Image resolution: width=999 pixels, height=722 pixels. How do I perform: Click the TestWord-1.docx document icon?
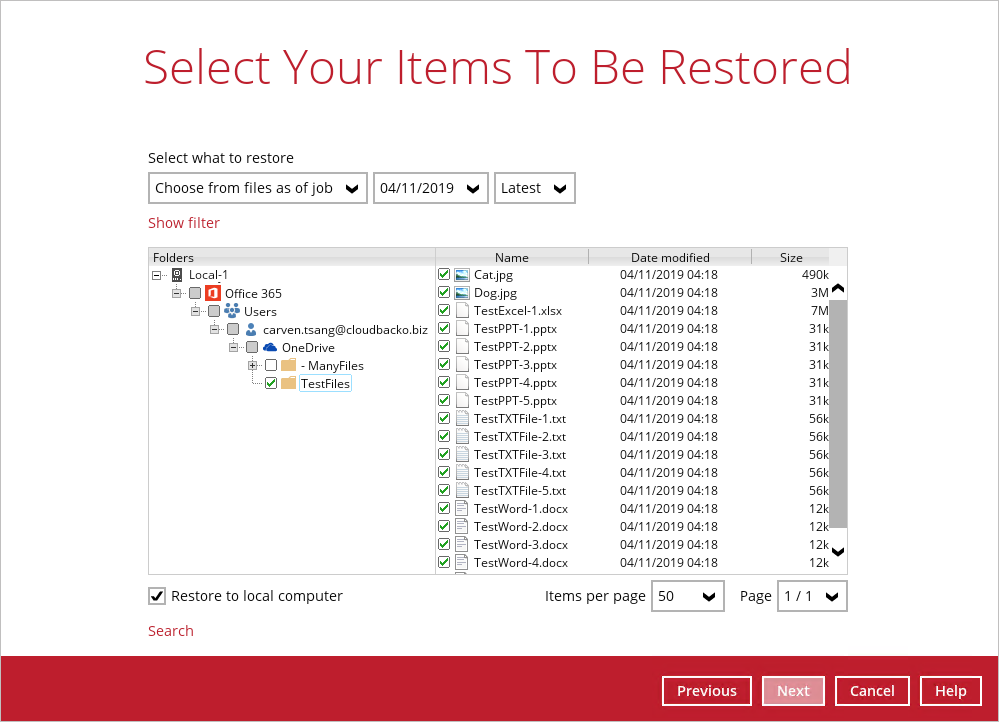click(x=462, y=508)
